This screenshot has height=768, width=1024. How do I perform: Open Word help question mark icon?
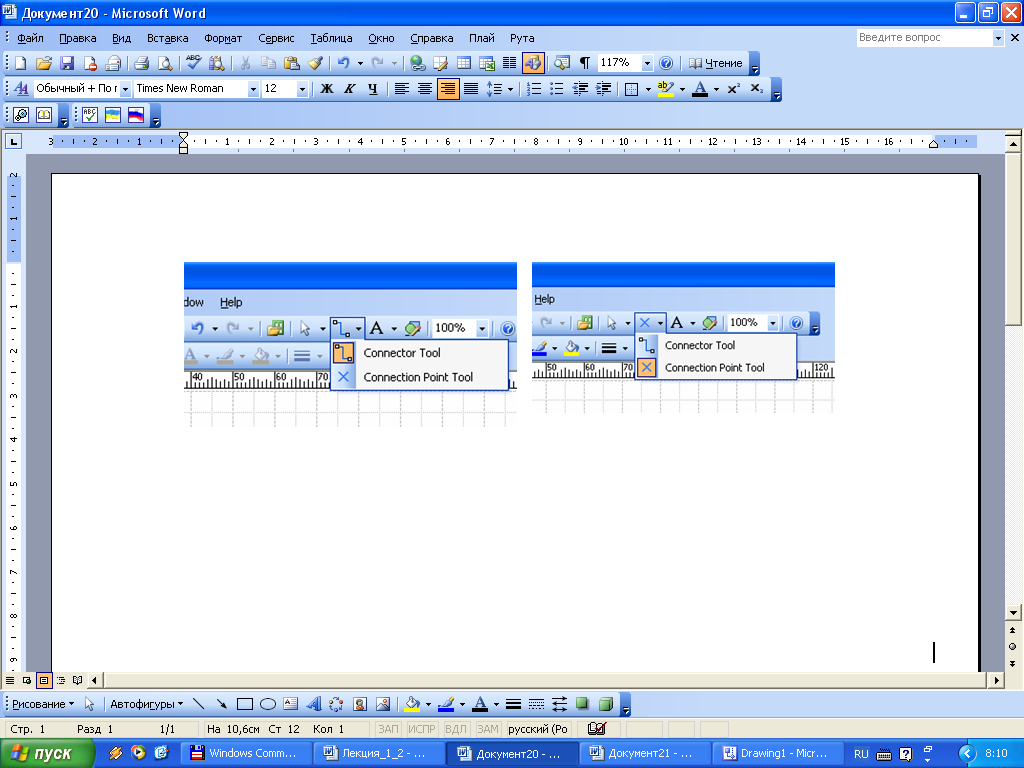coord(665,63)
